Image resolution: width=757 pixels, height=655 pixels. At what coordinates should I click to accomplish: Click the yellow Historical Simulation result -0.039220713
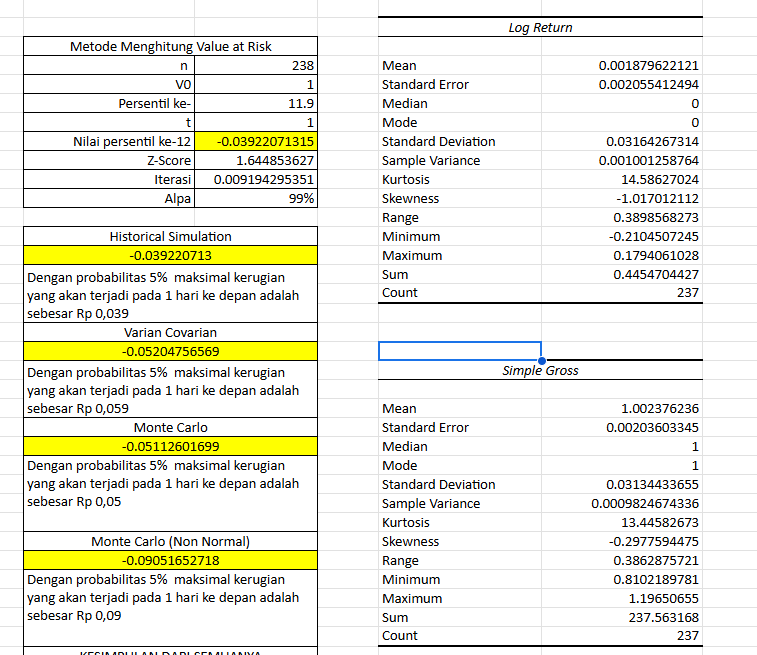[170, 256]
